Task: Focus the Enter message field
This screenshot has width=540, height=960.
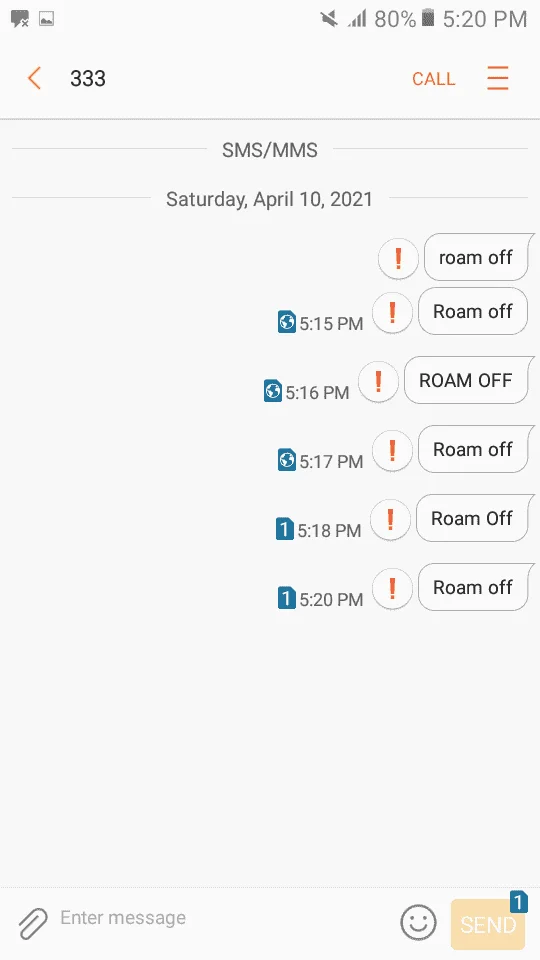Action: (x=227, y=918)
